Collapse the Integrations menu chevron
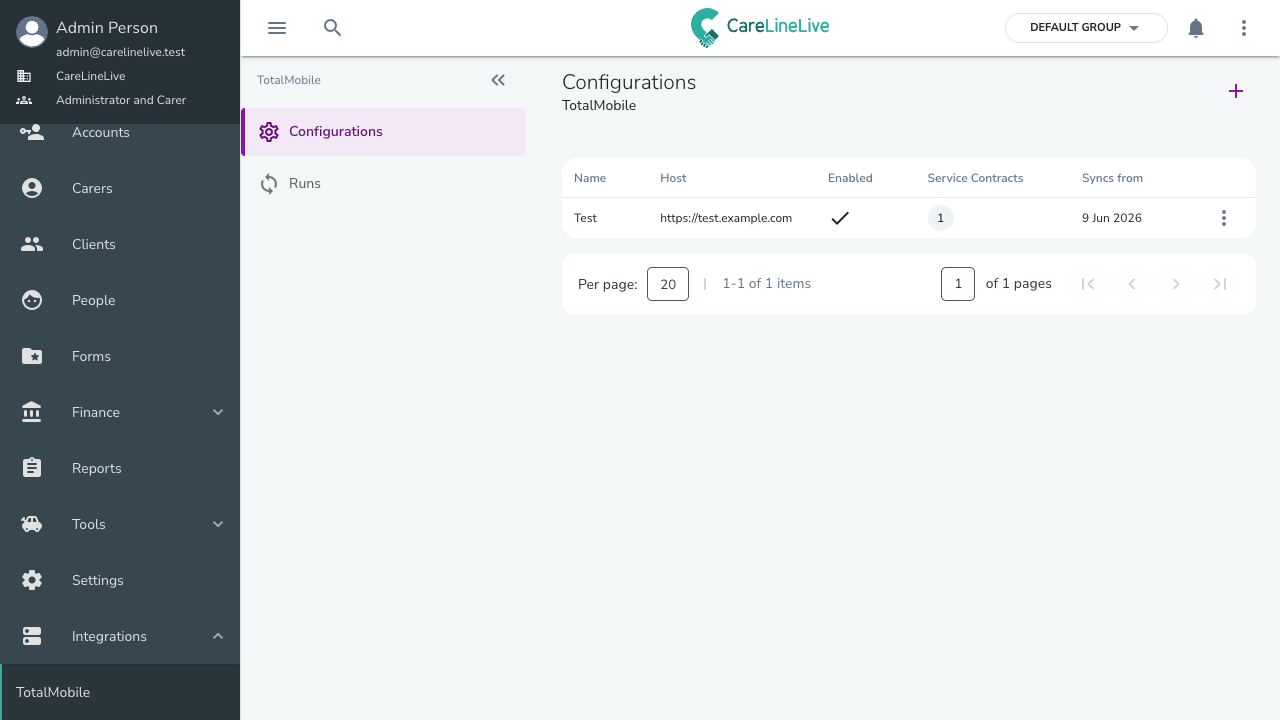This screenshot has width=1280, height=720. [218, 636]
